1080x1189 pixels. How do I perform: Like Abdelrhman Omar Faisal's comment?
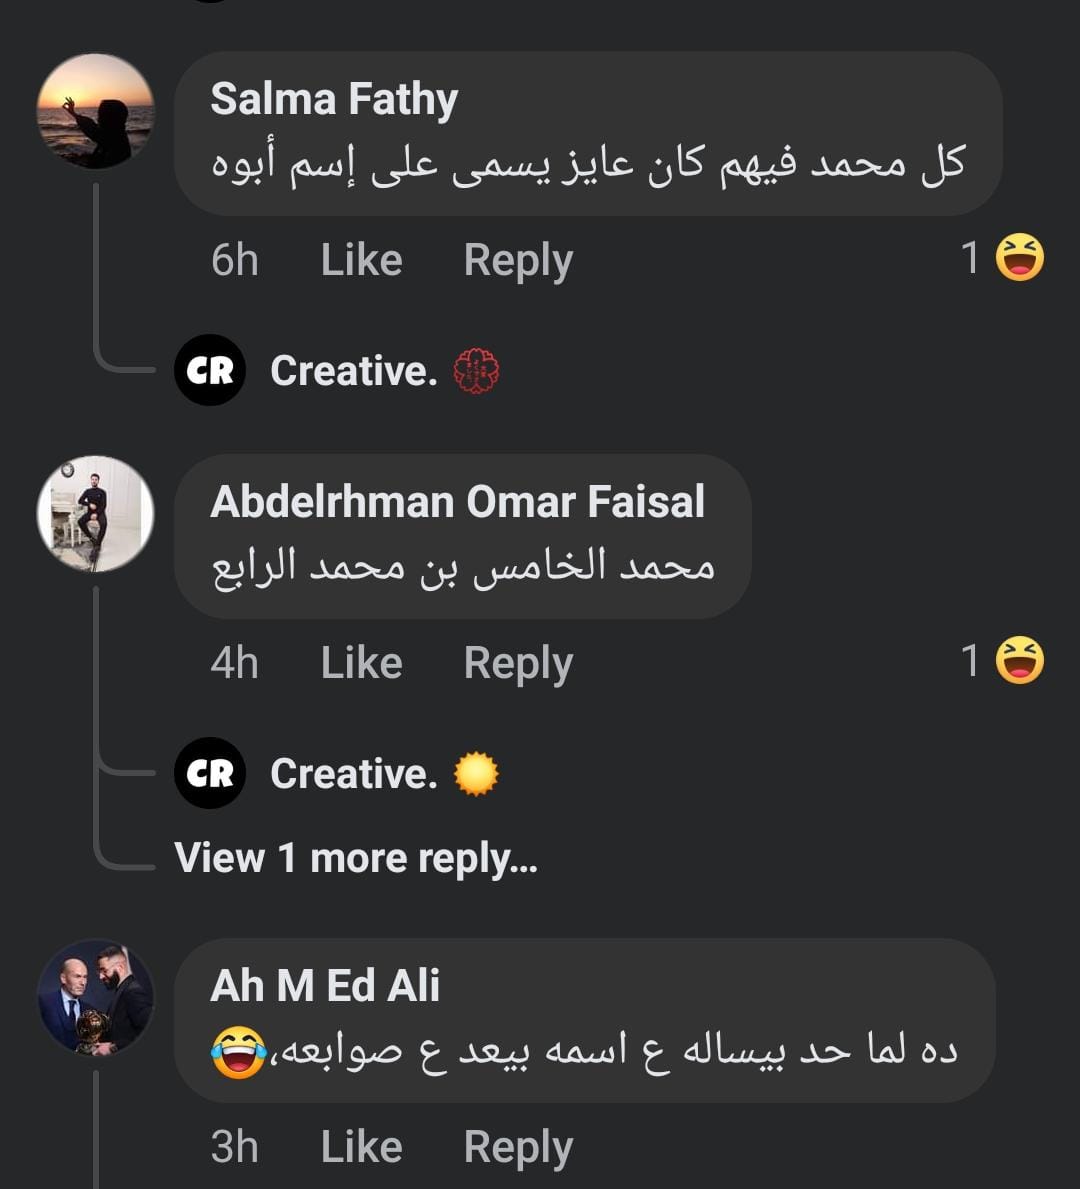coord(361,663)
